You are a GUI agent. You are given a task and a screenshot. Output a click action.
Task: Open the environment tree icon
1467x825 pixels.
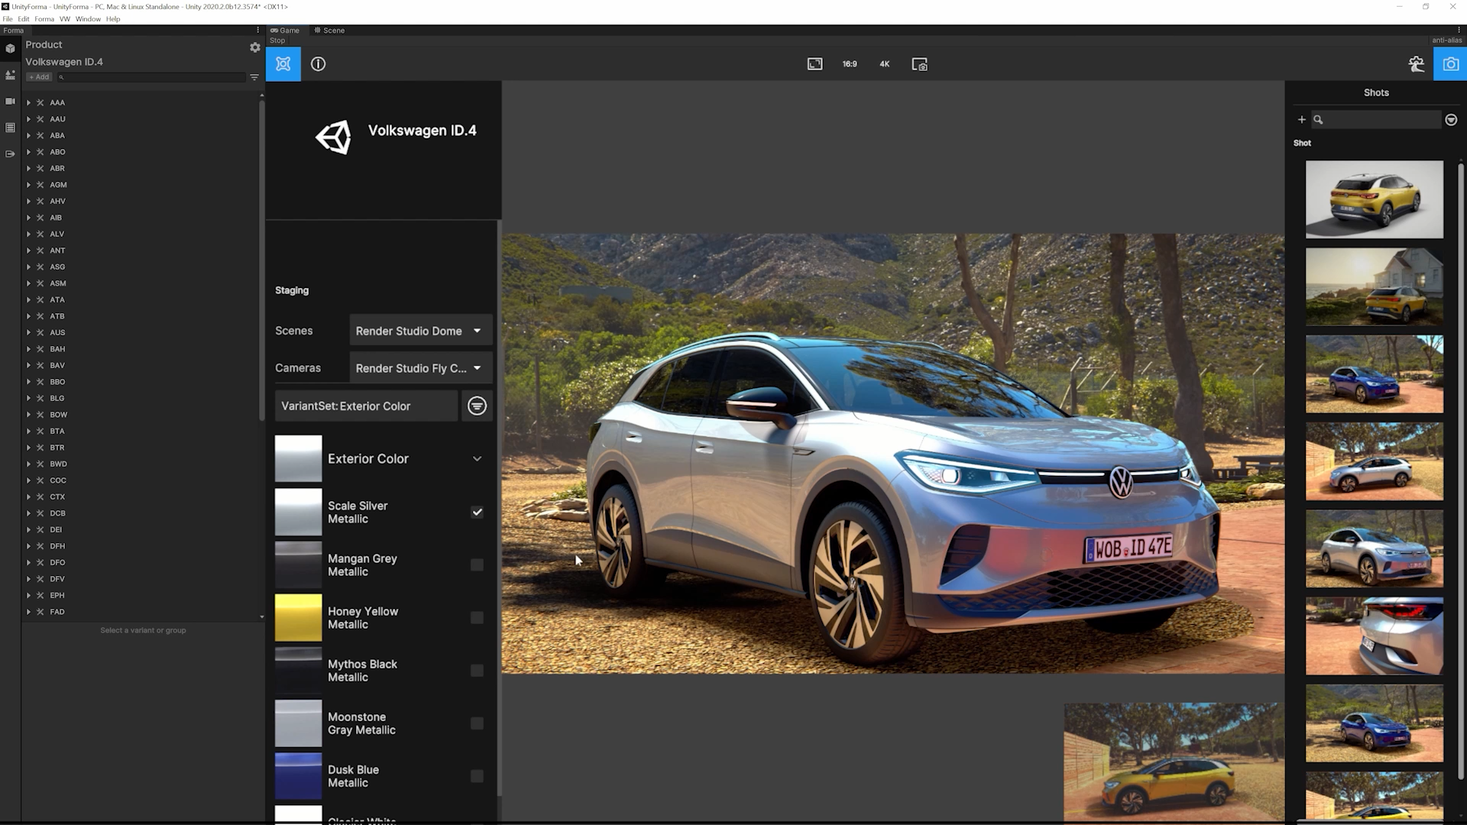(1416, 64)
